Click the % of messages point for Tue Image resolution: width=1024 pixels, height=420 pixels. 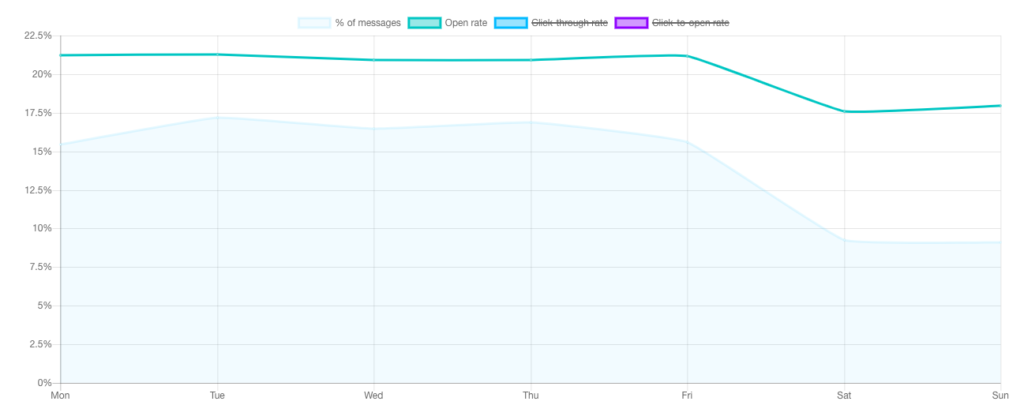(x=217, y=118)
